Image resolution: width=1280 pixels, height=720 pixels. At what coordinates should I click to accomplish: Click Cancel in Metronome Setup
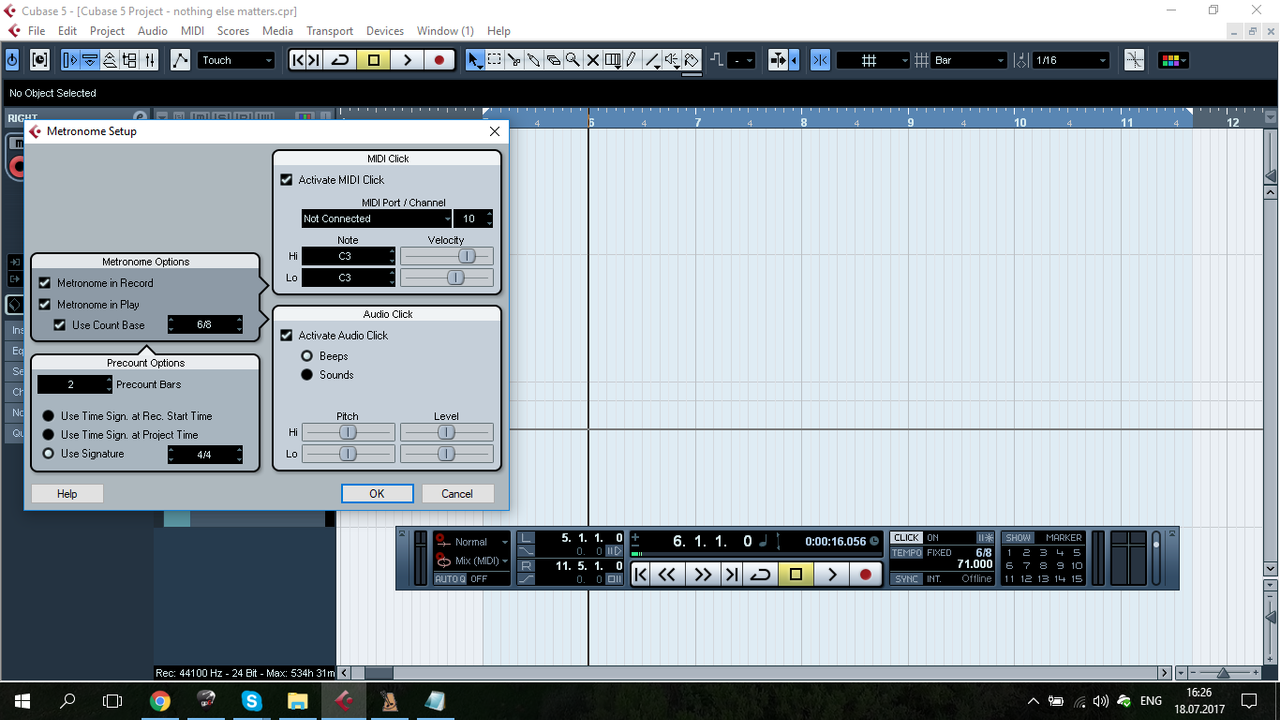pyautogui.click(x=457, y=494)
